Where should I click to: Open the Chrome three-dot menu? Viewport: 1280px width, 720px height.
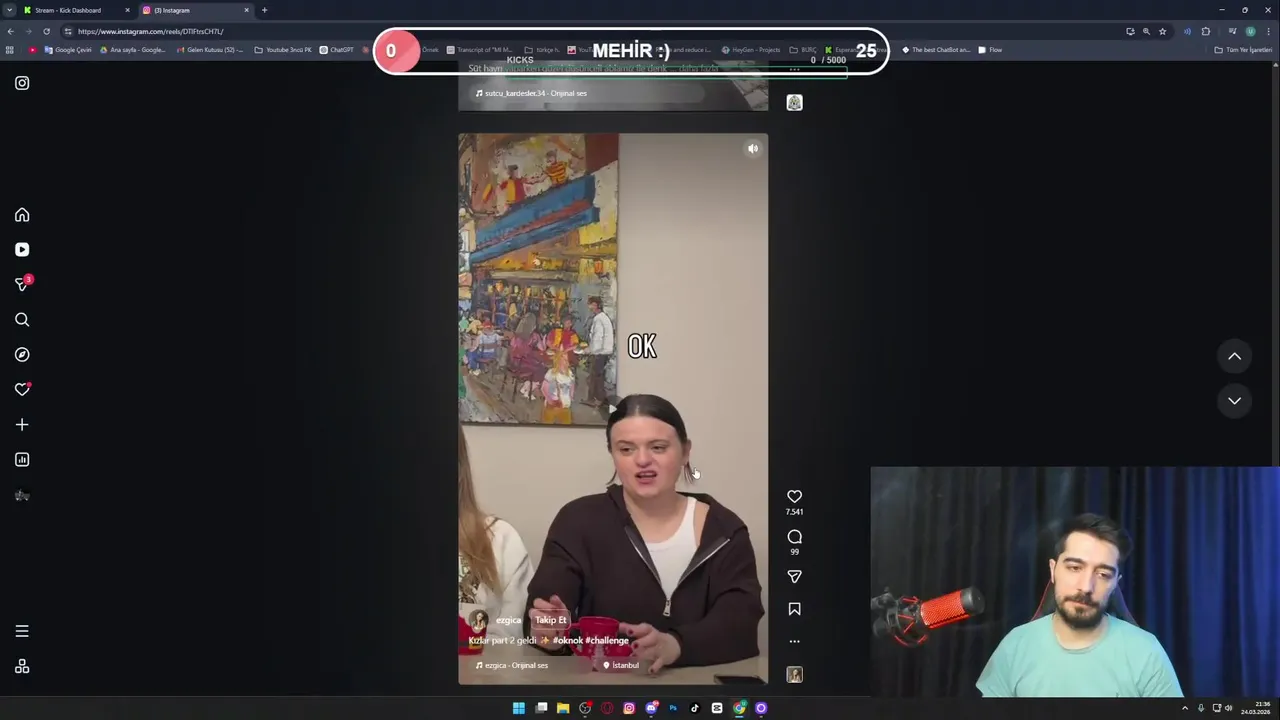coord(1268,31)
